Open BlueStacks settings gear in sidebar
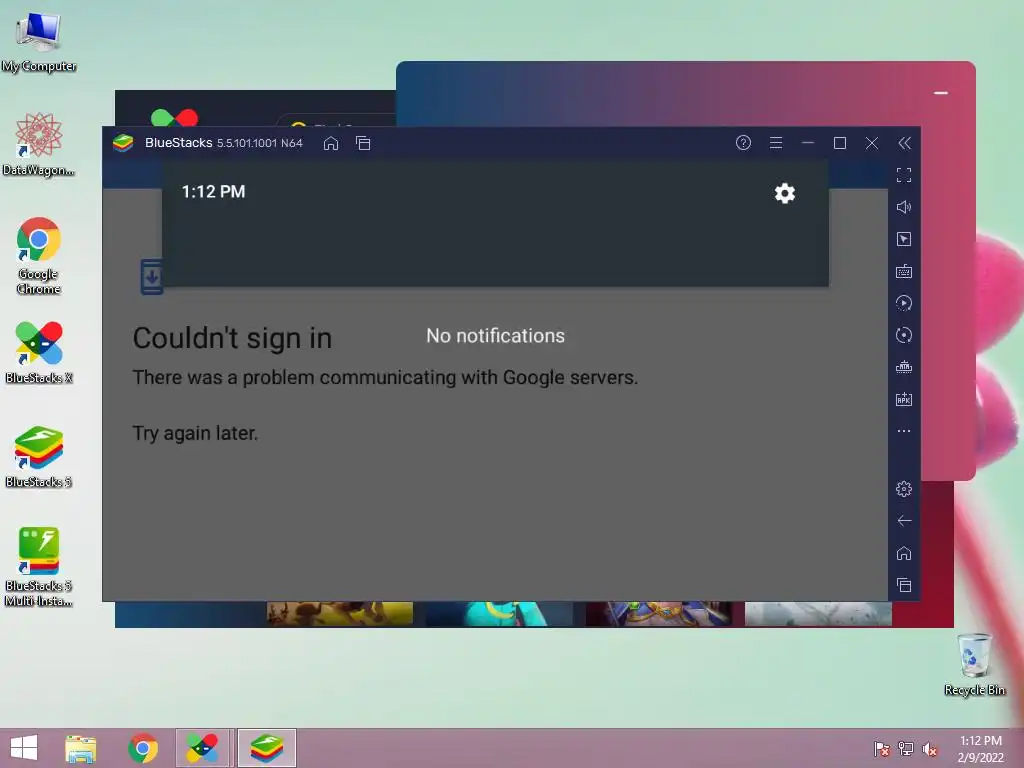1024x768 pixels. 904,488
